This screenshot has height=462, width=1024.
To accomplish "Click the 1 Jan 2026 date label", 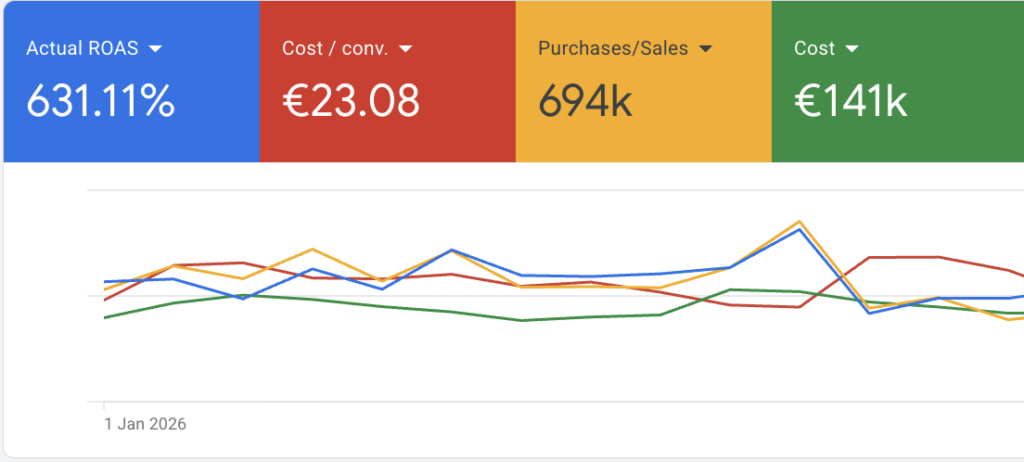I will (x=145, y=424).
